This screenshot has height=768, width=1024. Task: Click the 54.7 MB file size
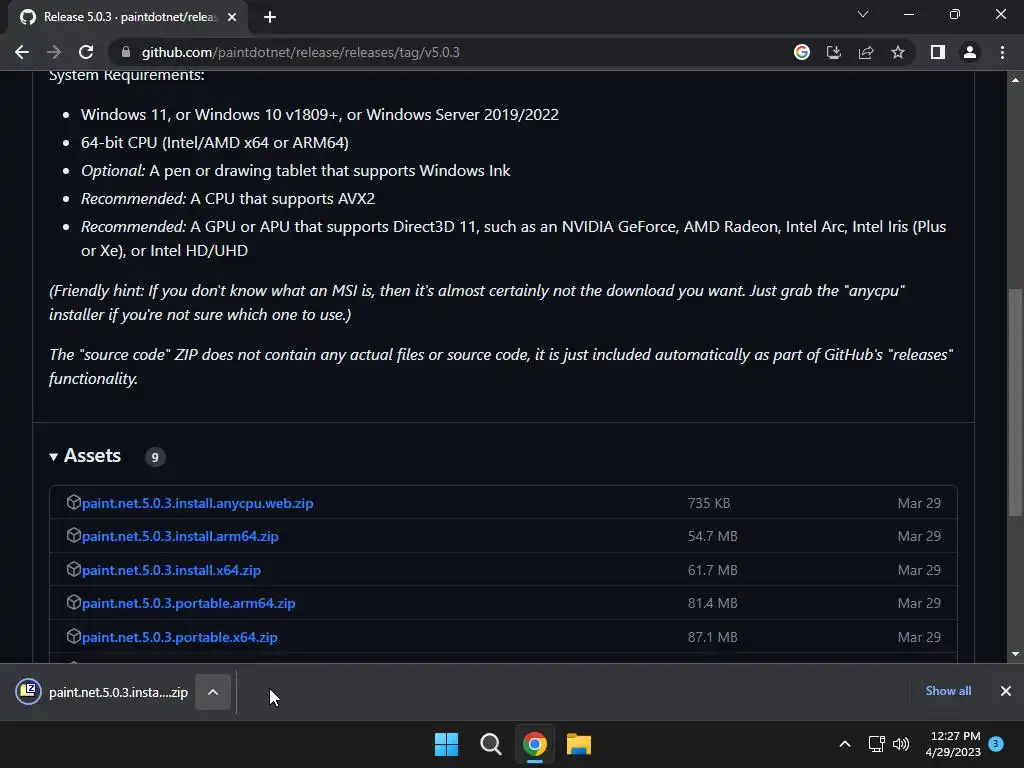tap(712, 536)
